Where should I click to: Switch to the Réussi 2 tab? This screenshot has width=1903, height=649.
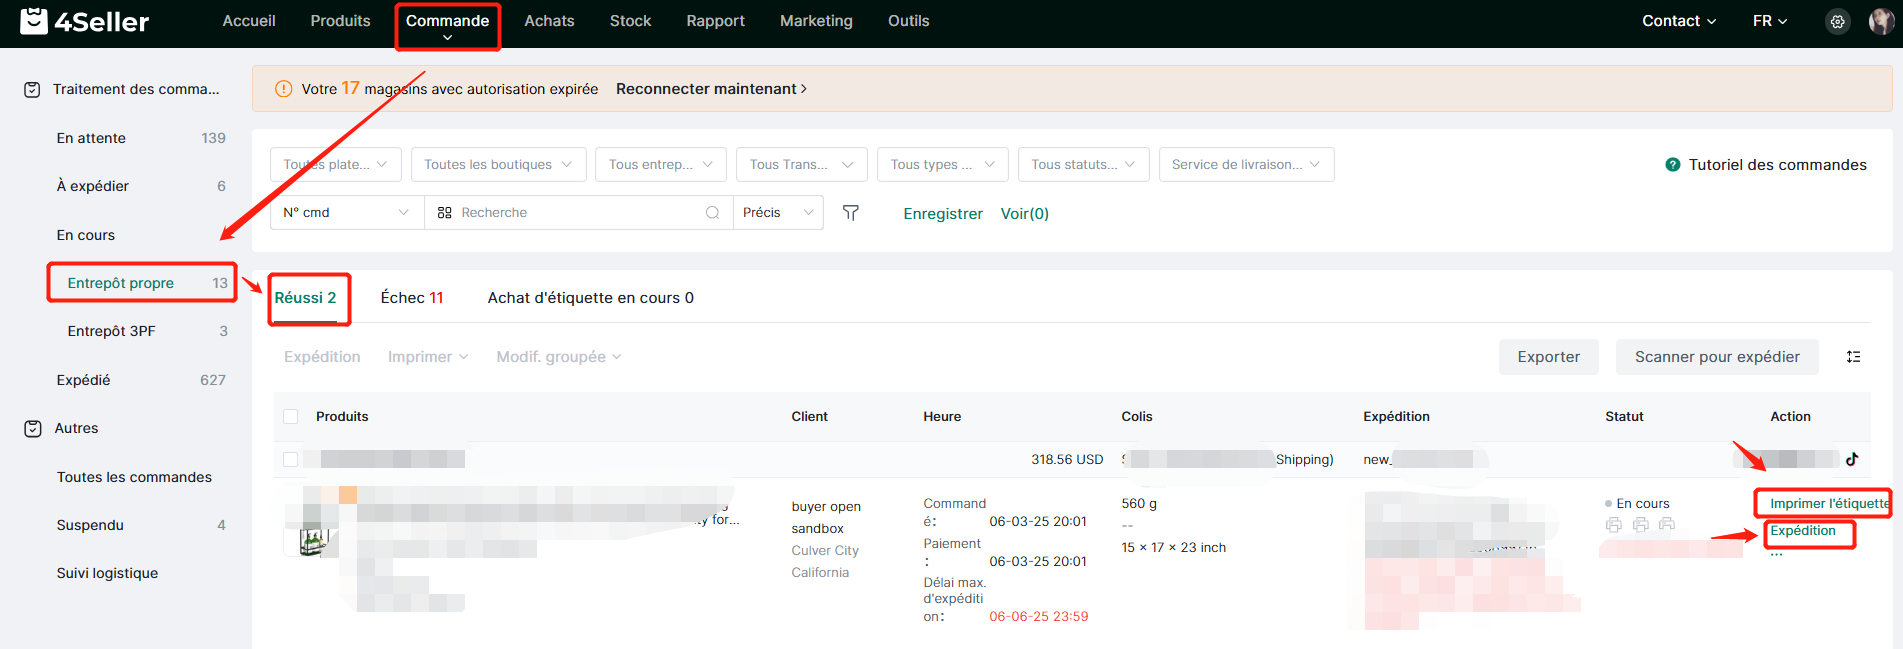[305, 298]
